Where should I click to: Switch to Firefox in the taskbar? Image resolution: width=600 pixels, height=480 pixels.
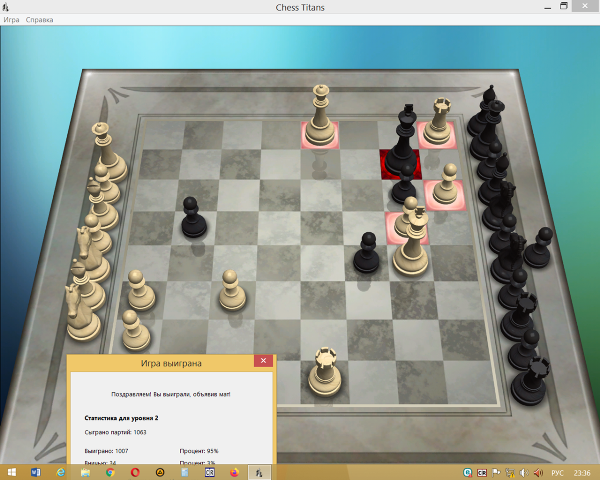tap(235, 471)
